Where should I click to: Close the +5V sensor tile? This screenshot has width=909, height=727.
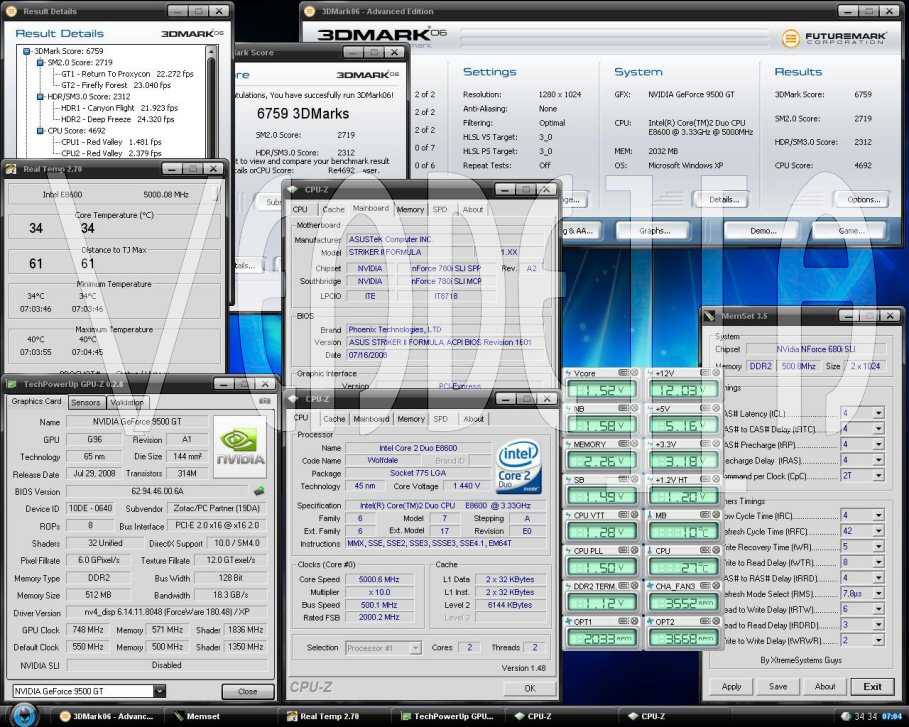click(x=716, y=408)
